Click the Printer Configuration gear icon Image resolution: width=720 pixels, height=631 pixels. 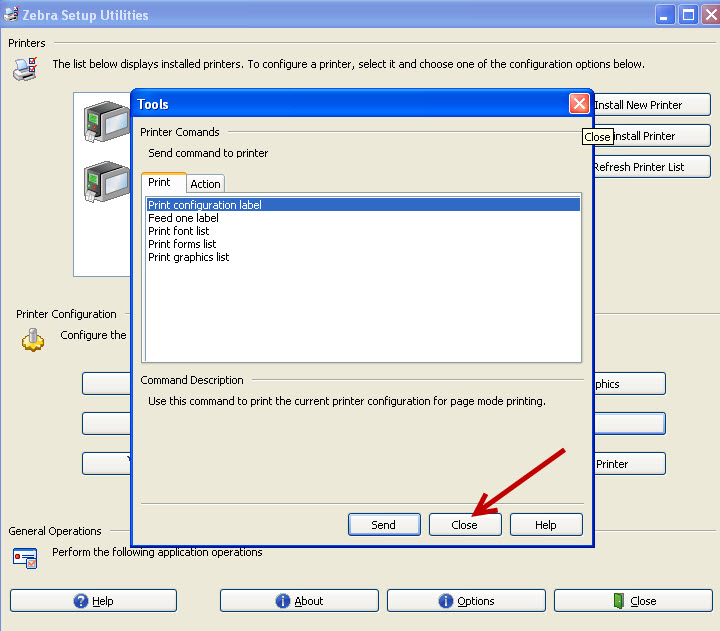pyautogui.click(x=33, y=340)
